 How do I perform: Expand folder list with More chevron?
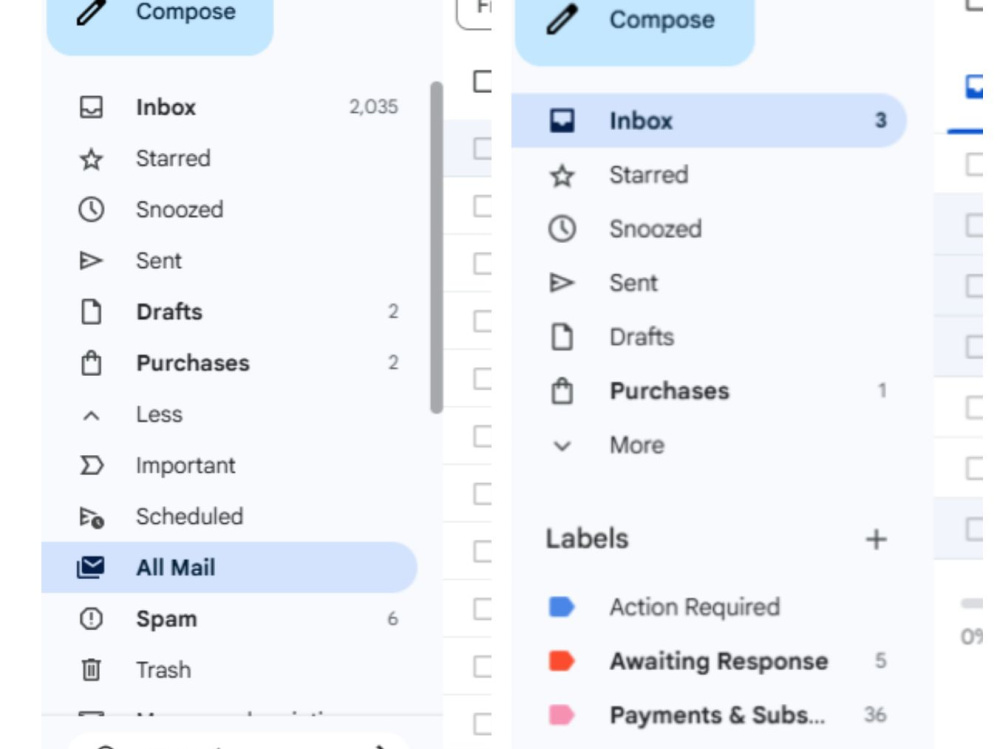(x=562, y=446)
